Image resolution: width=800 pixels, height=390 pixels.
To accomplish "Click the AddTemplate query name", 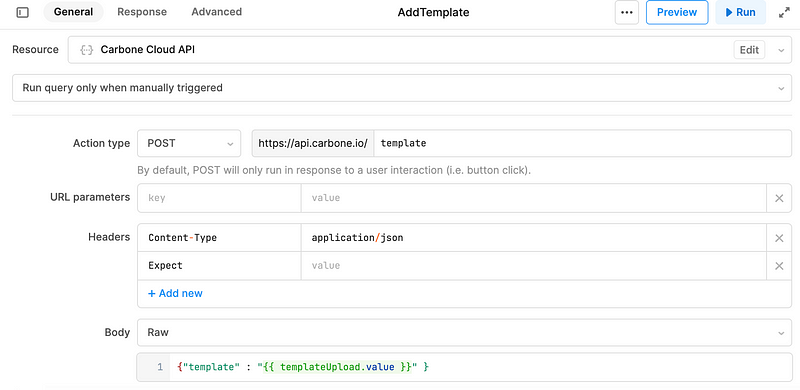I will tap(433, 12).
